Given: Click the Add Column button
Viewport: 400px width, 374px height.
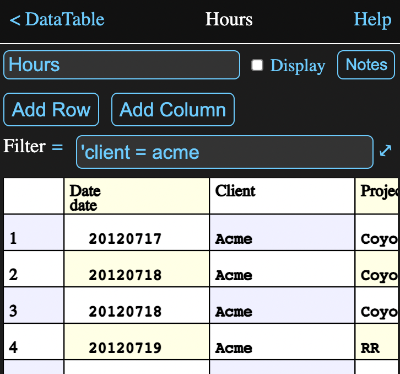Looking at the screenshot, I should click(x=173, y=110).
